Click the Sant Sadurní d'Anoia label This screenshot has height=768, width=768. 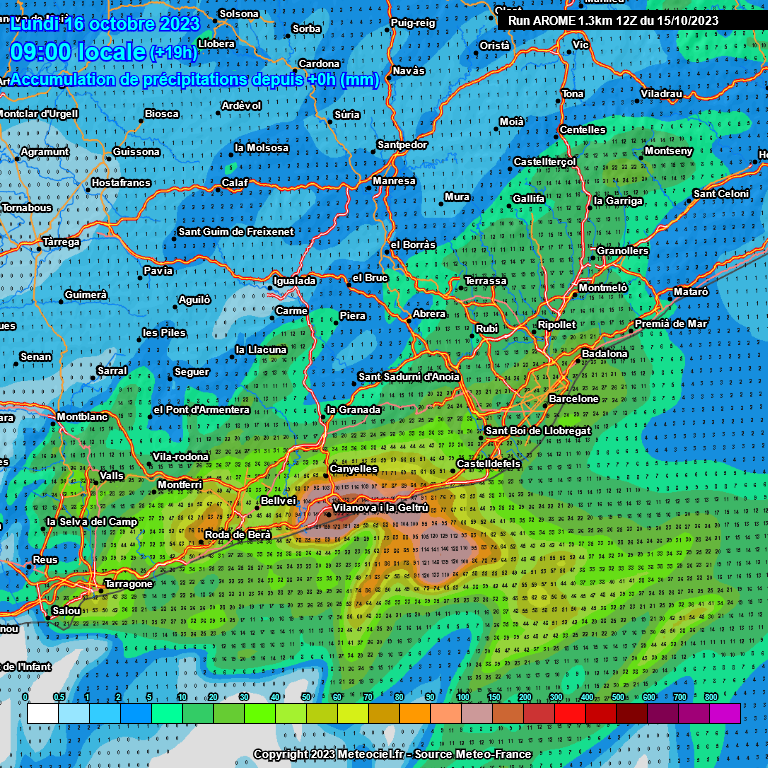click(409, 377)
